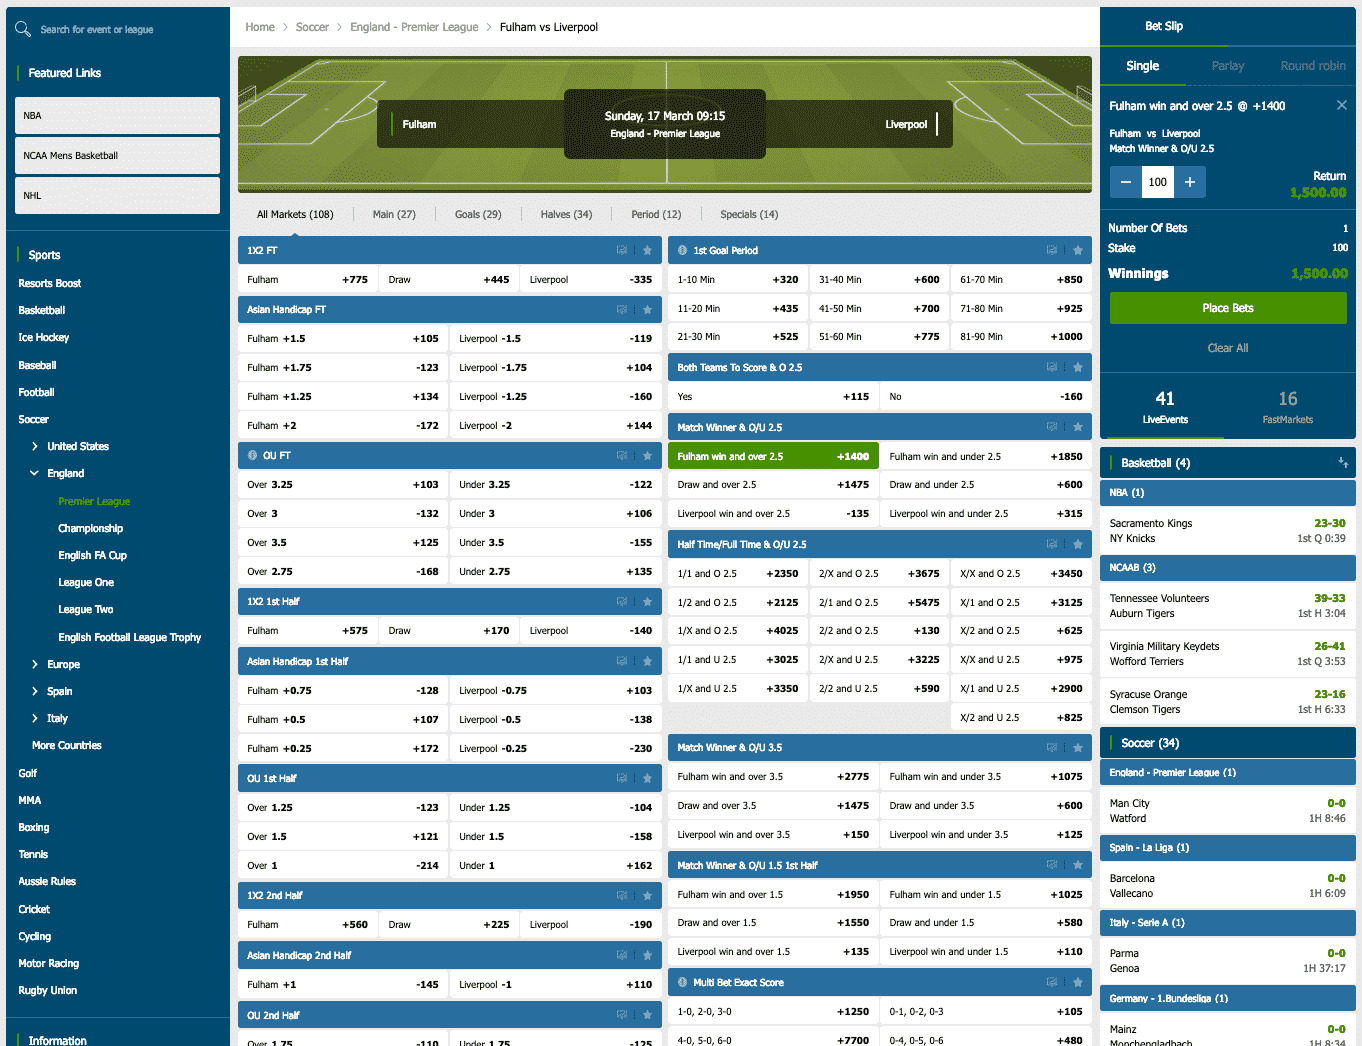Toggle the Fulham win and over 2.5 selection
Viewport: 1362px width, 1046px height.
(772, 457)
